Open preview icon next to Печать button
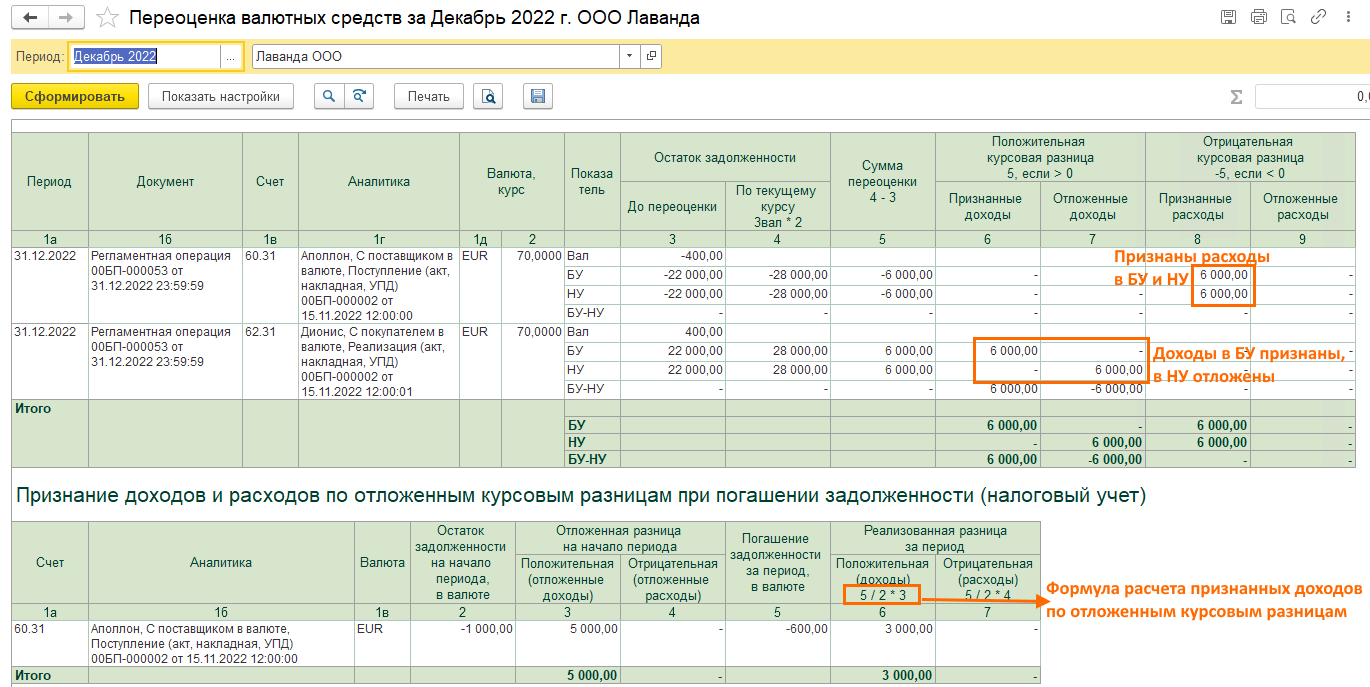Screen dimensions: 1370x687 click(488, 96)
